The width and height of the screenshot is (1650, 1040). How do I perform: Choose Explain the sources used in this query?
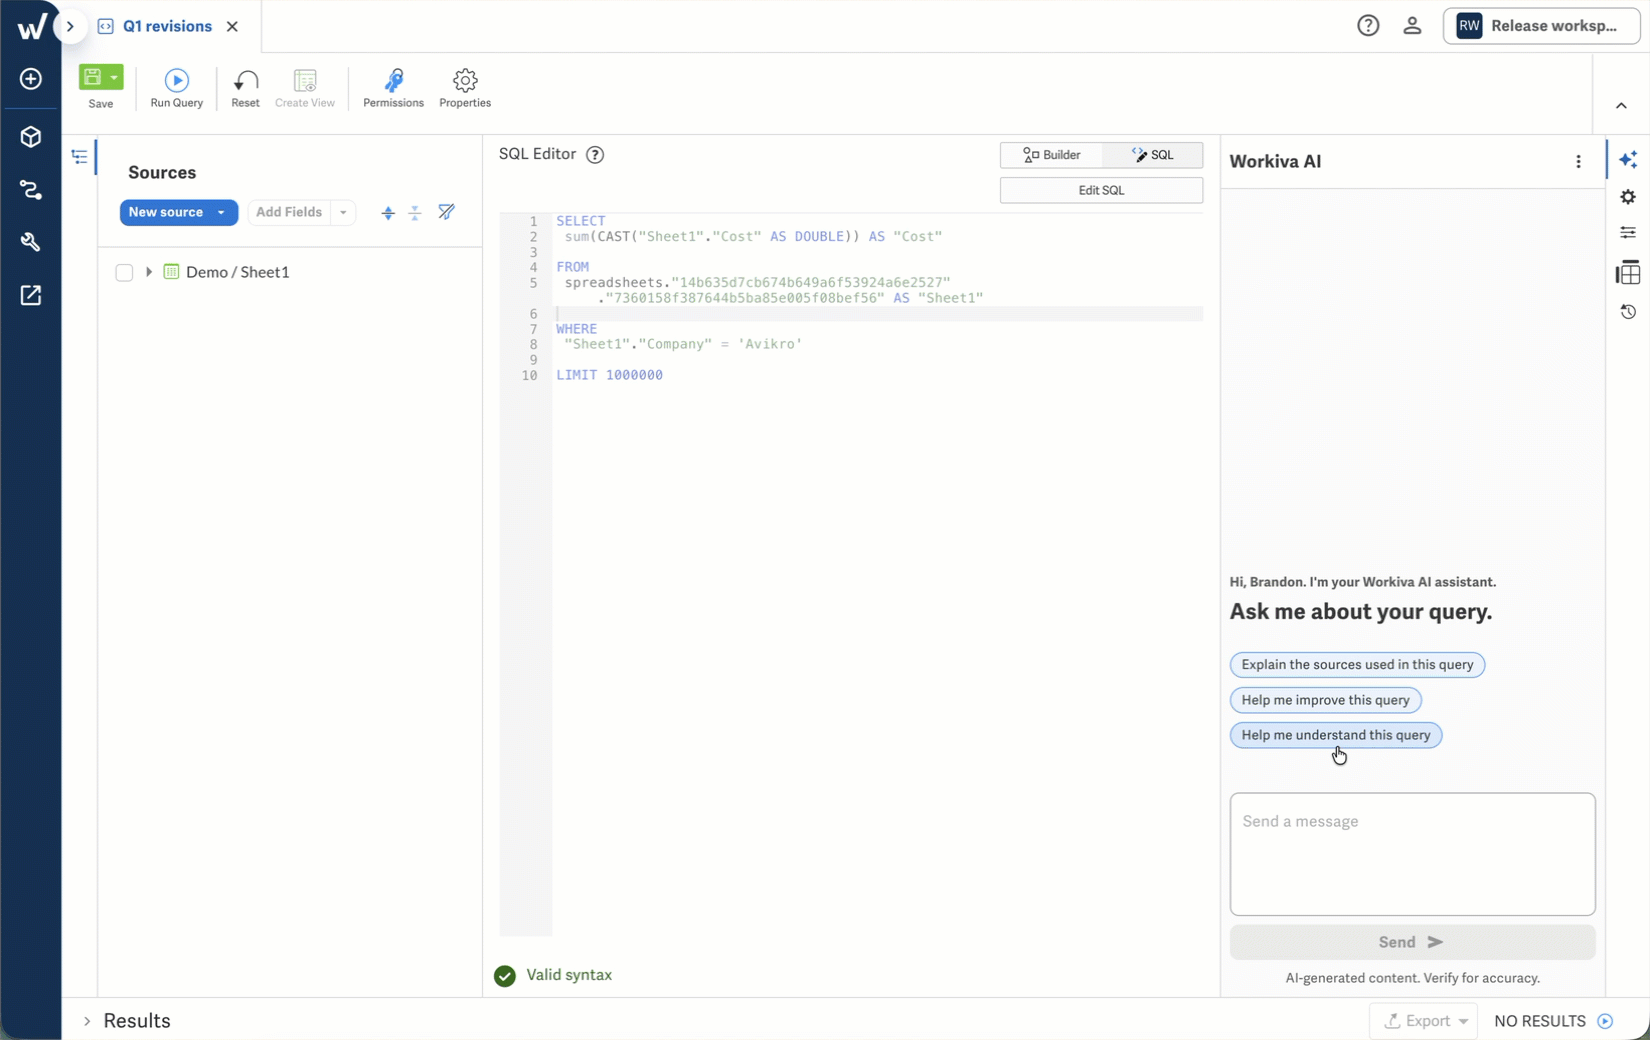pos(1357,665)
